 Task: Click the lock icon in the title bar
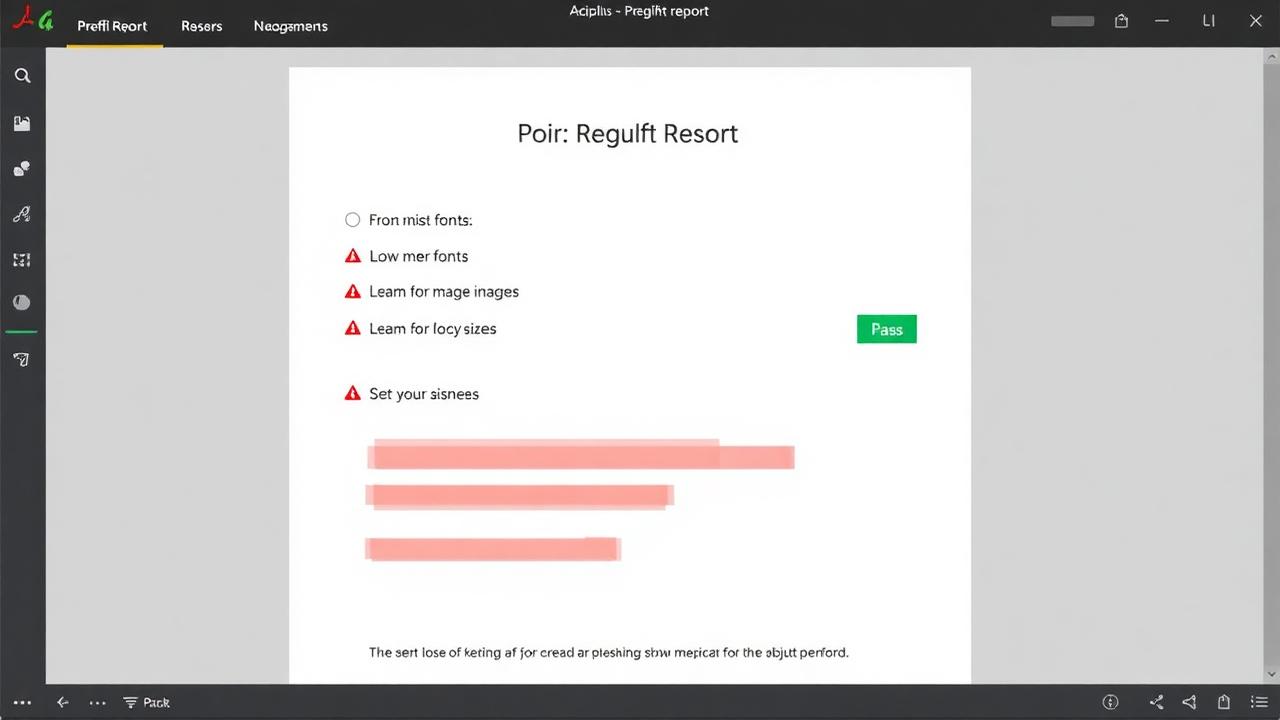tap(1121, 21)
